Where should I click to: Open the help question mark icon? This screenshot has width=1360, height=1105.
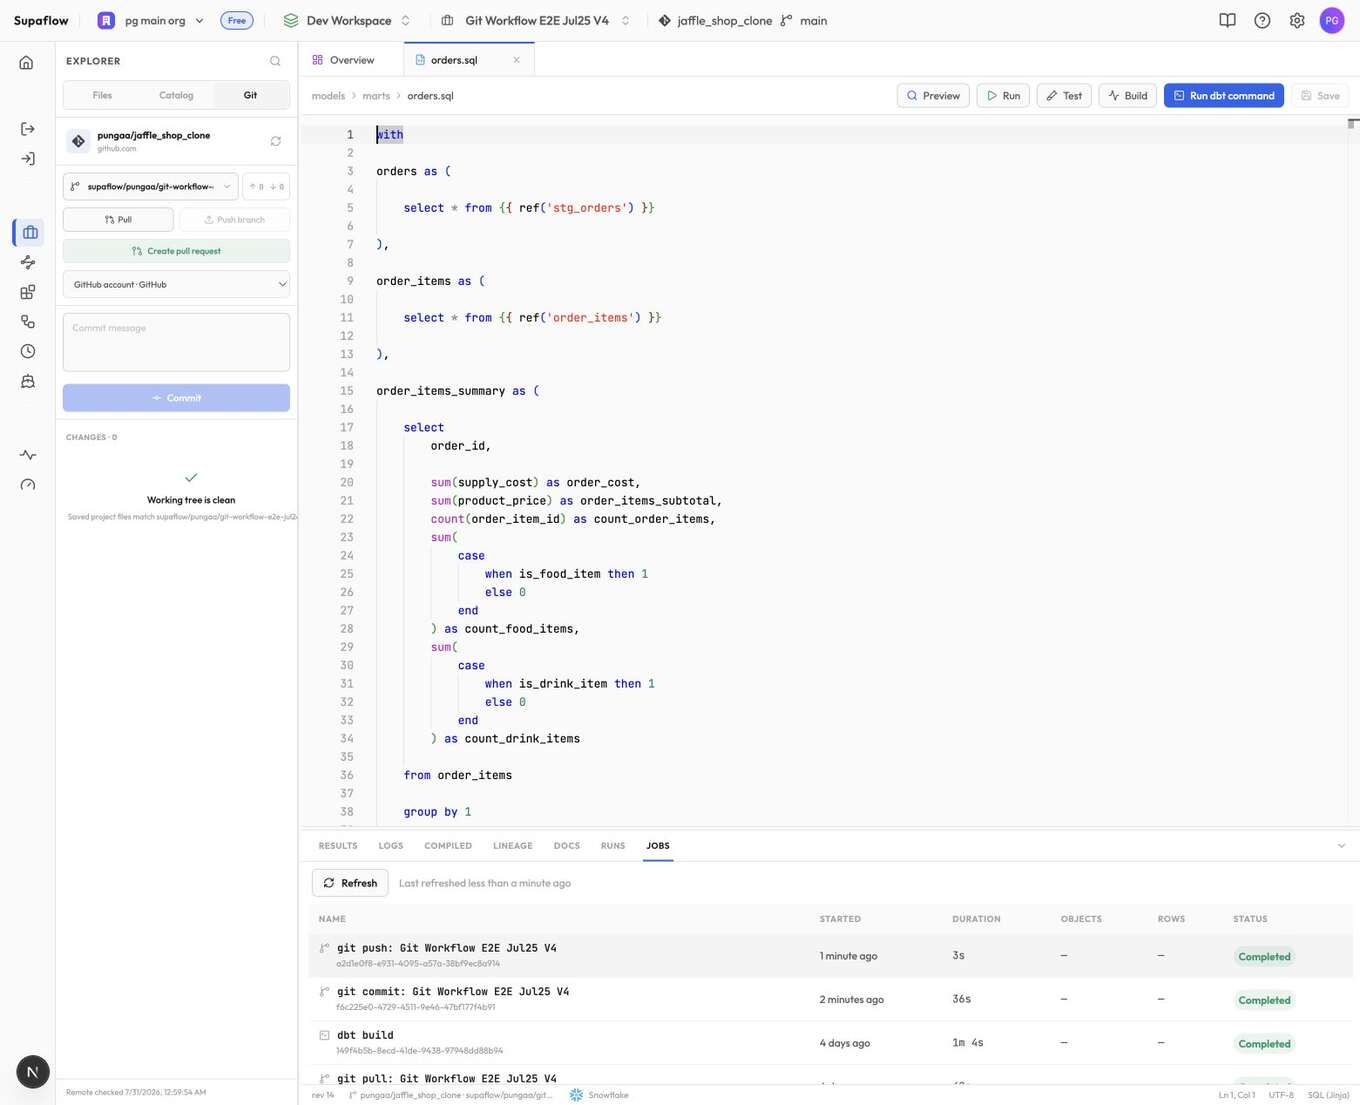tap(1263, 20)
